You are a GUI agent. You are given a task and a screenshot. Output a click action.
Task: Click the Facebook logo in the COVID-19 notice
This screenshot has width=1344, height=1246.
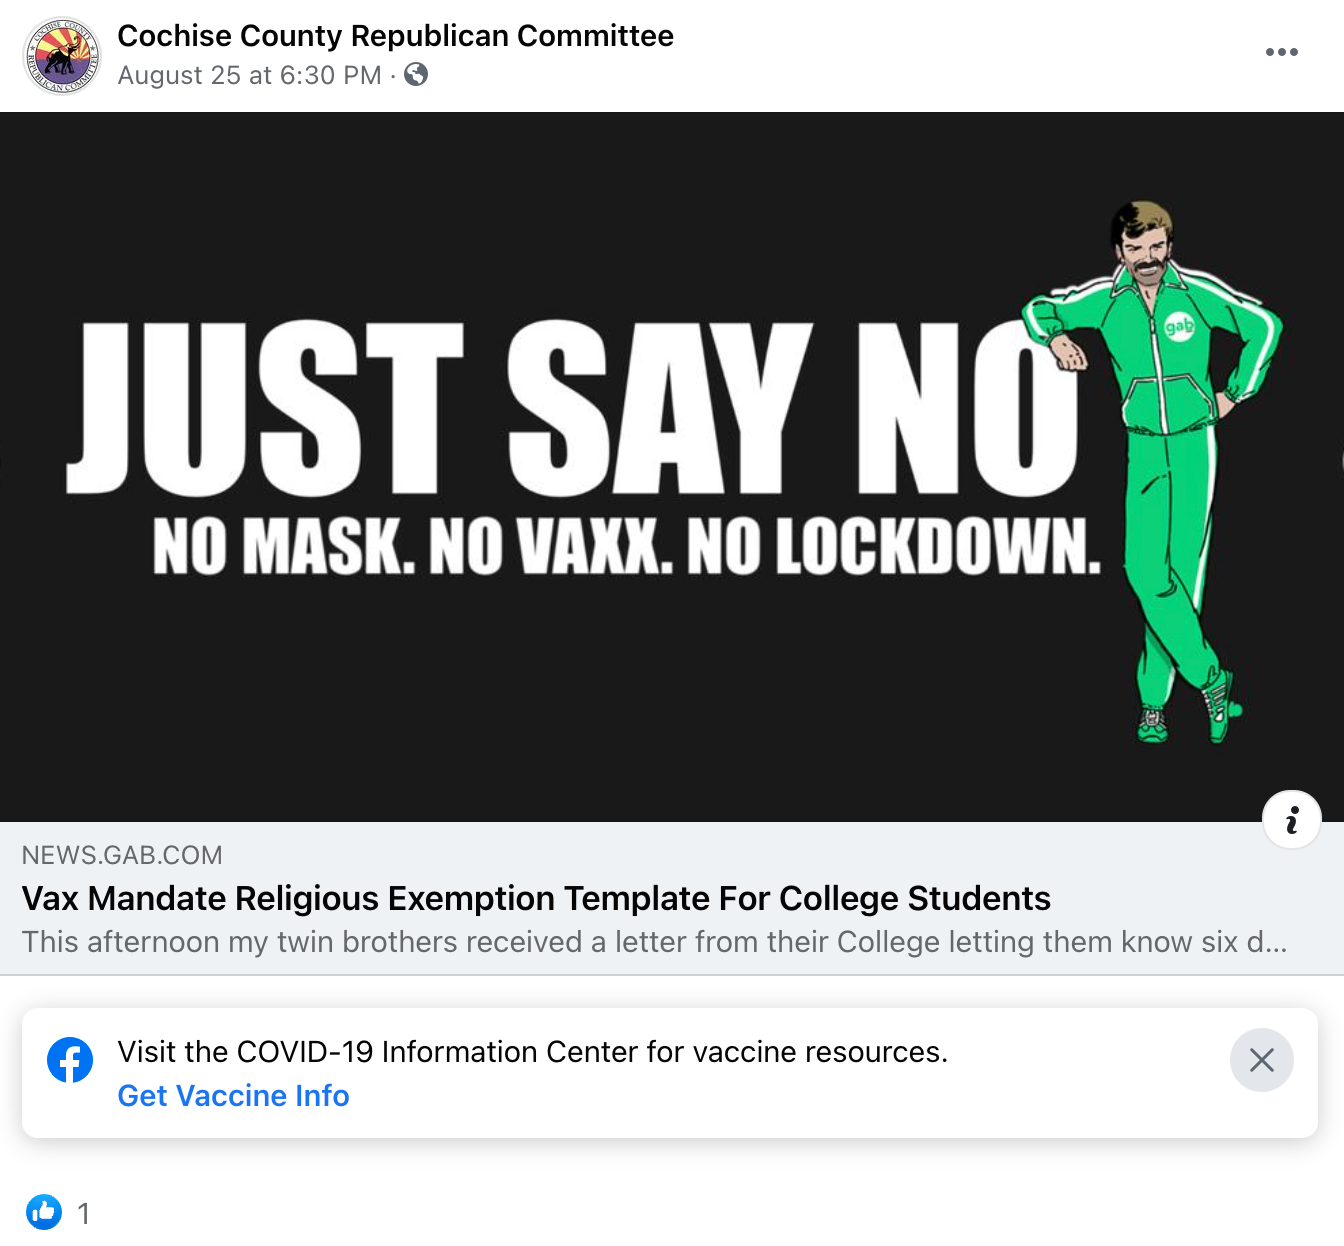(x=70, y=1060)
